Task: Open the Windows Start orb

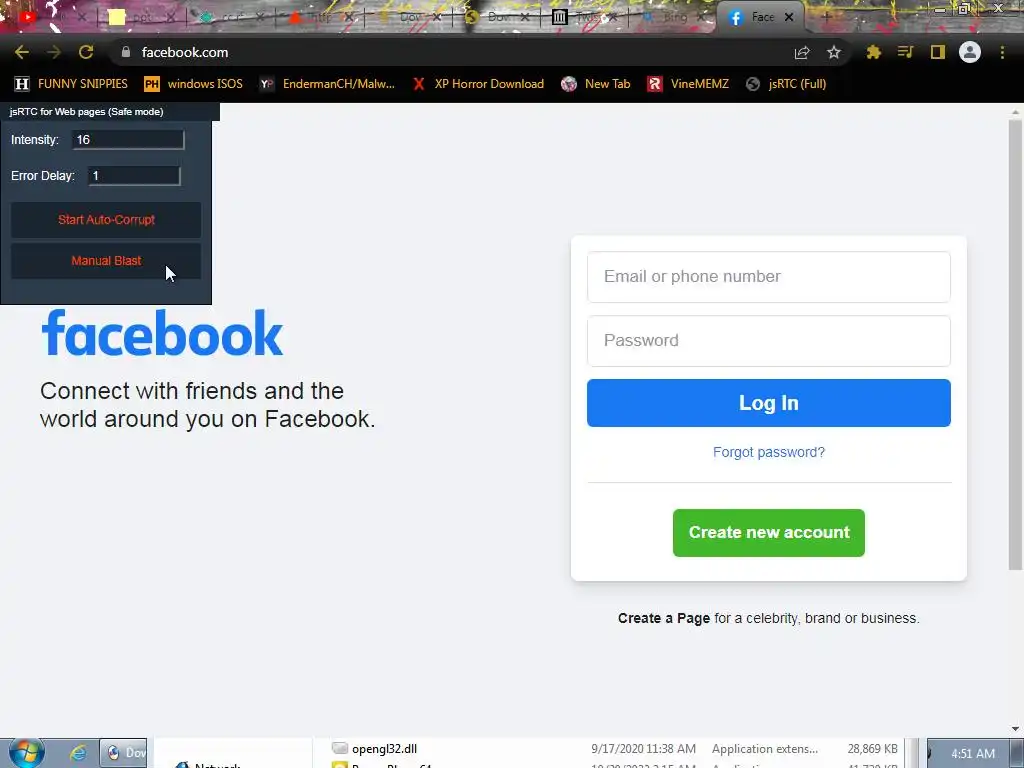Action: click(26, 753)
